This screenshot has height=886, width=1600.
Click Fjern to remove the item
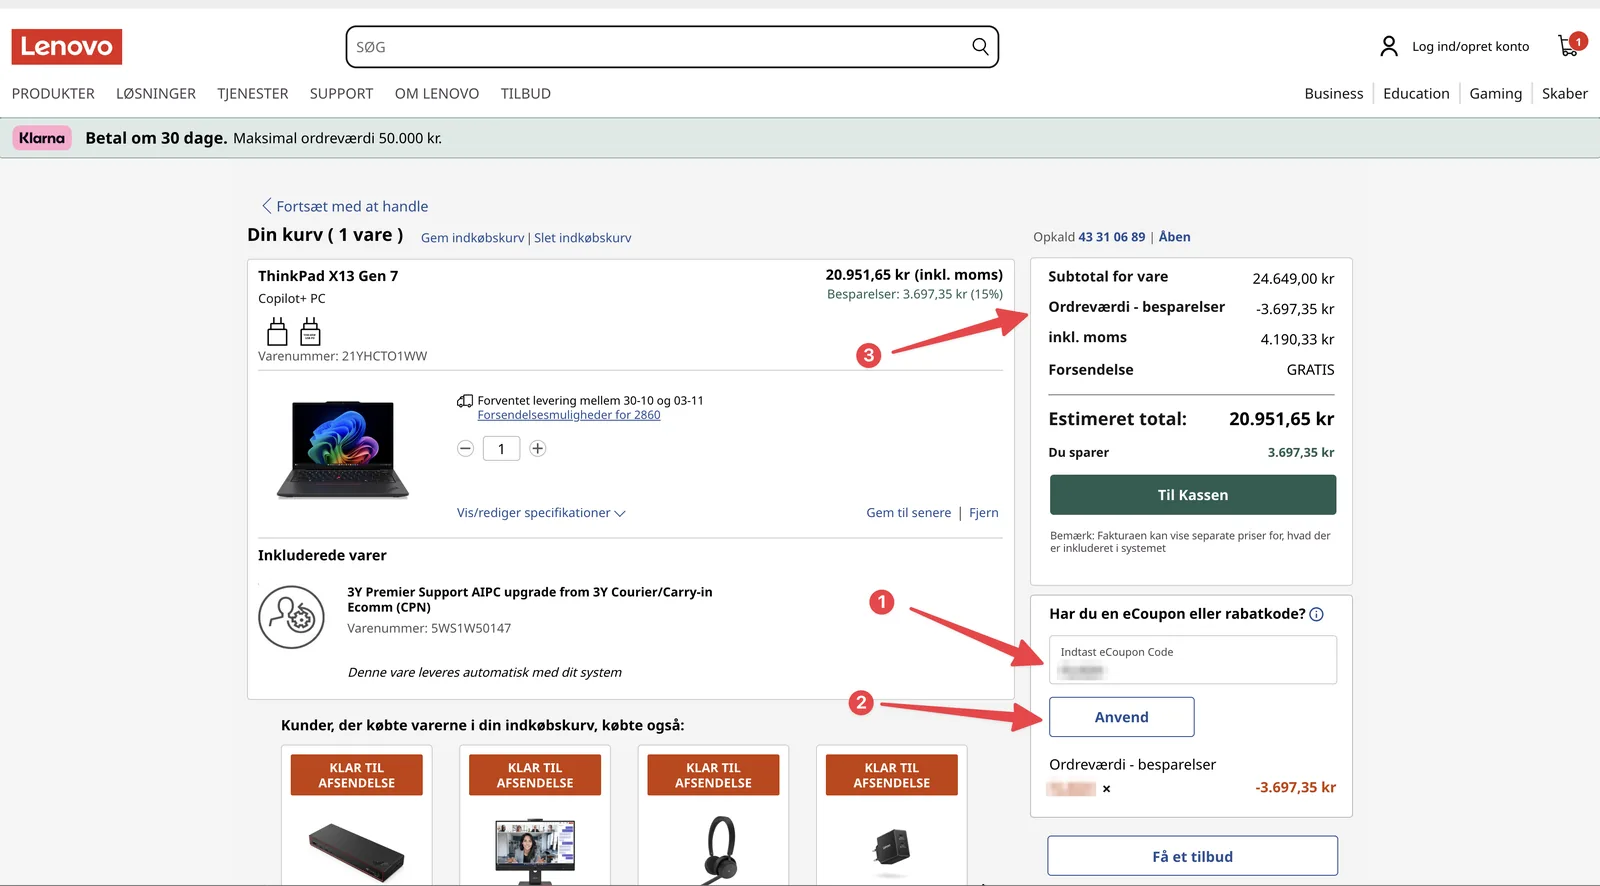984,513
